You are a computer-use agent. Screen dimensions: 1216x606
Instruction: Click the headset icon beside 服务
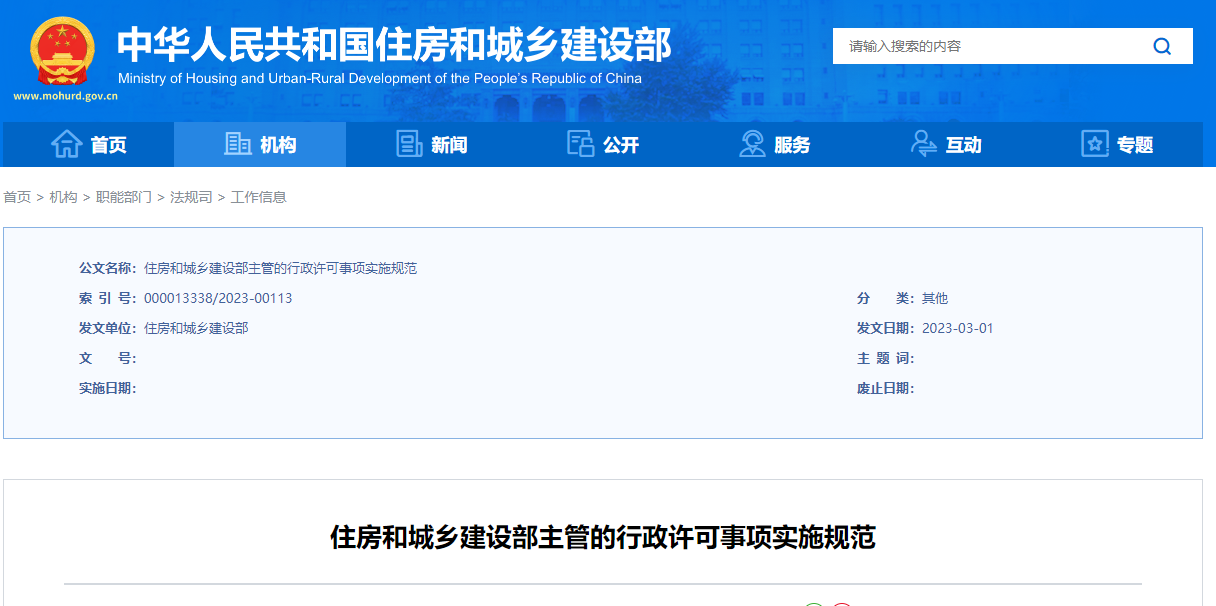tap(752, 145)
